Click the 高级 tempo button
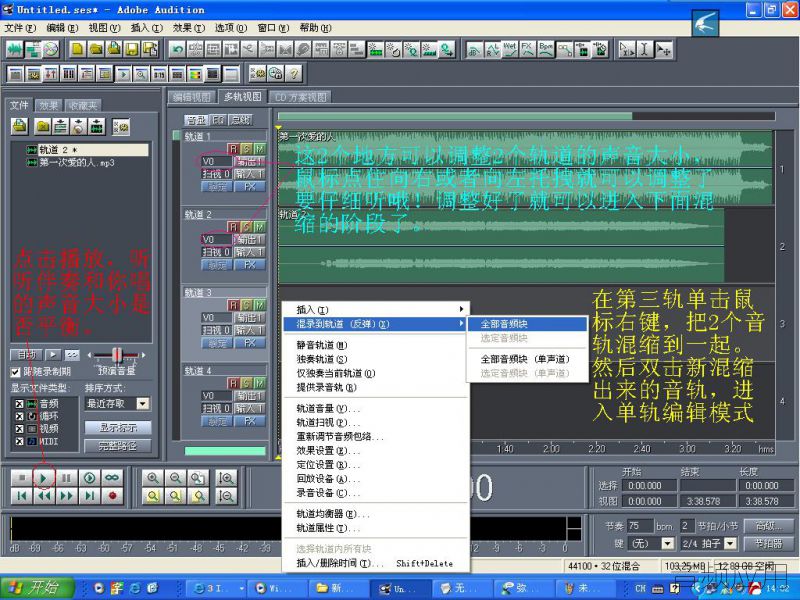The height and width of the screenshot is (600, 800). (x=768, y=526)
